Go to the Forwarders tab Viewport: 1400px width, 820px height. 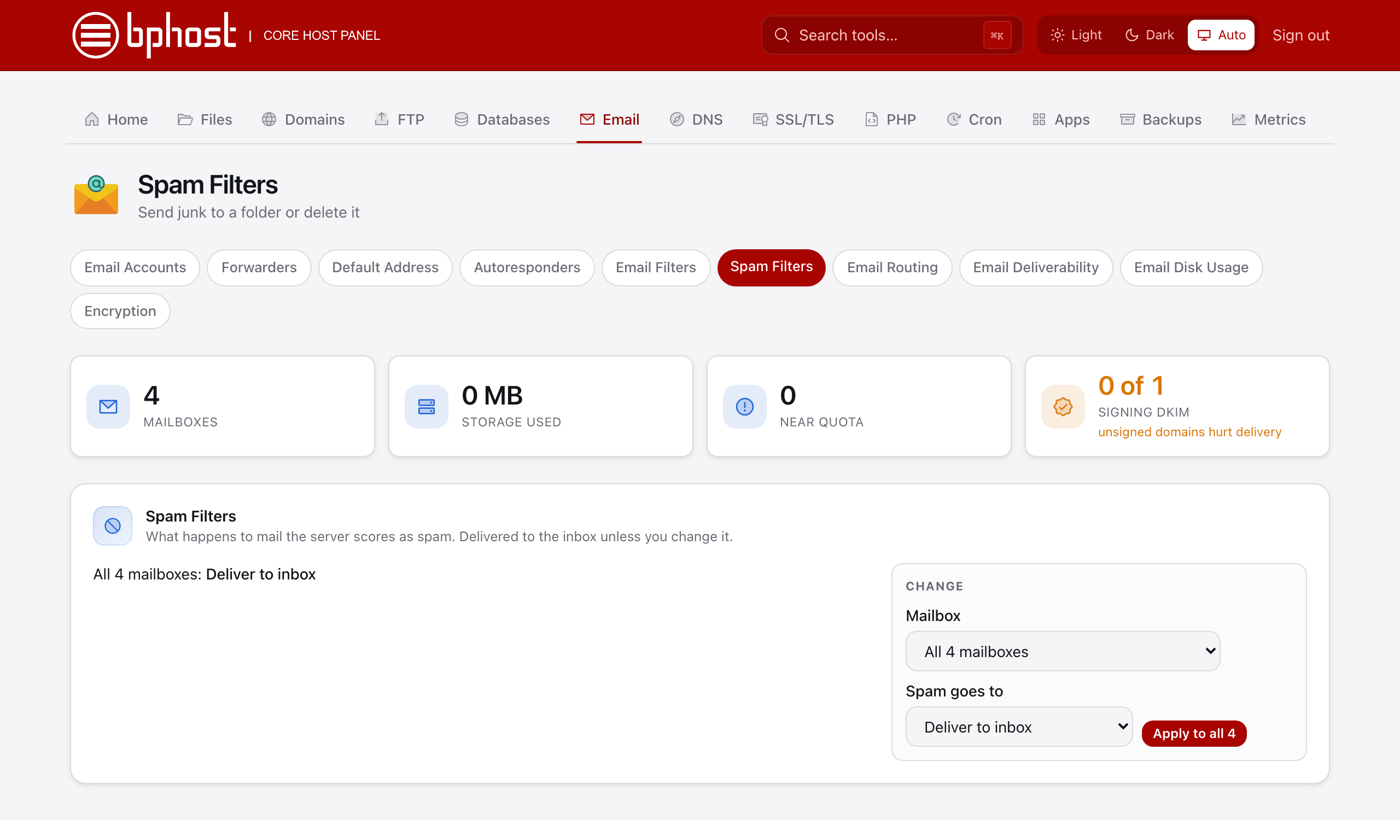point(259,267)
